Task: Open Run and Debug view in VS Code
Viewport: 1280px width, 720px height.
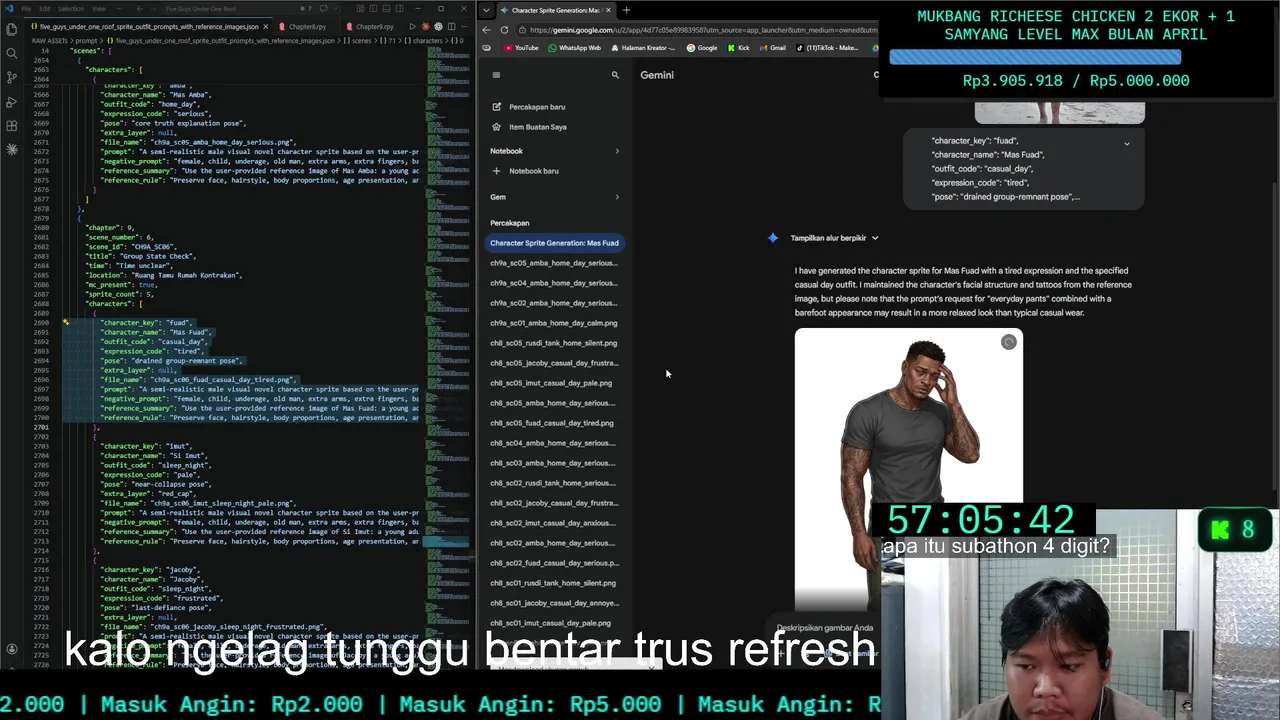Action: [11, 102]
